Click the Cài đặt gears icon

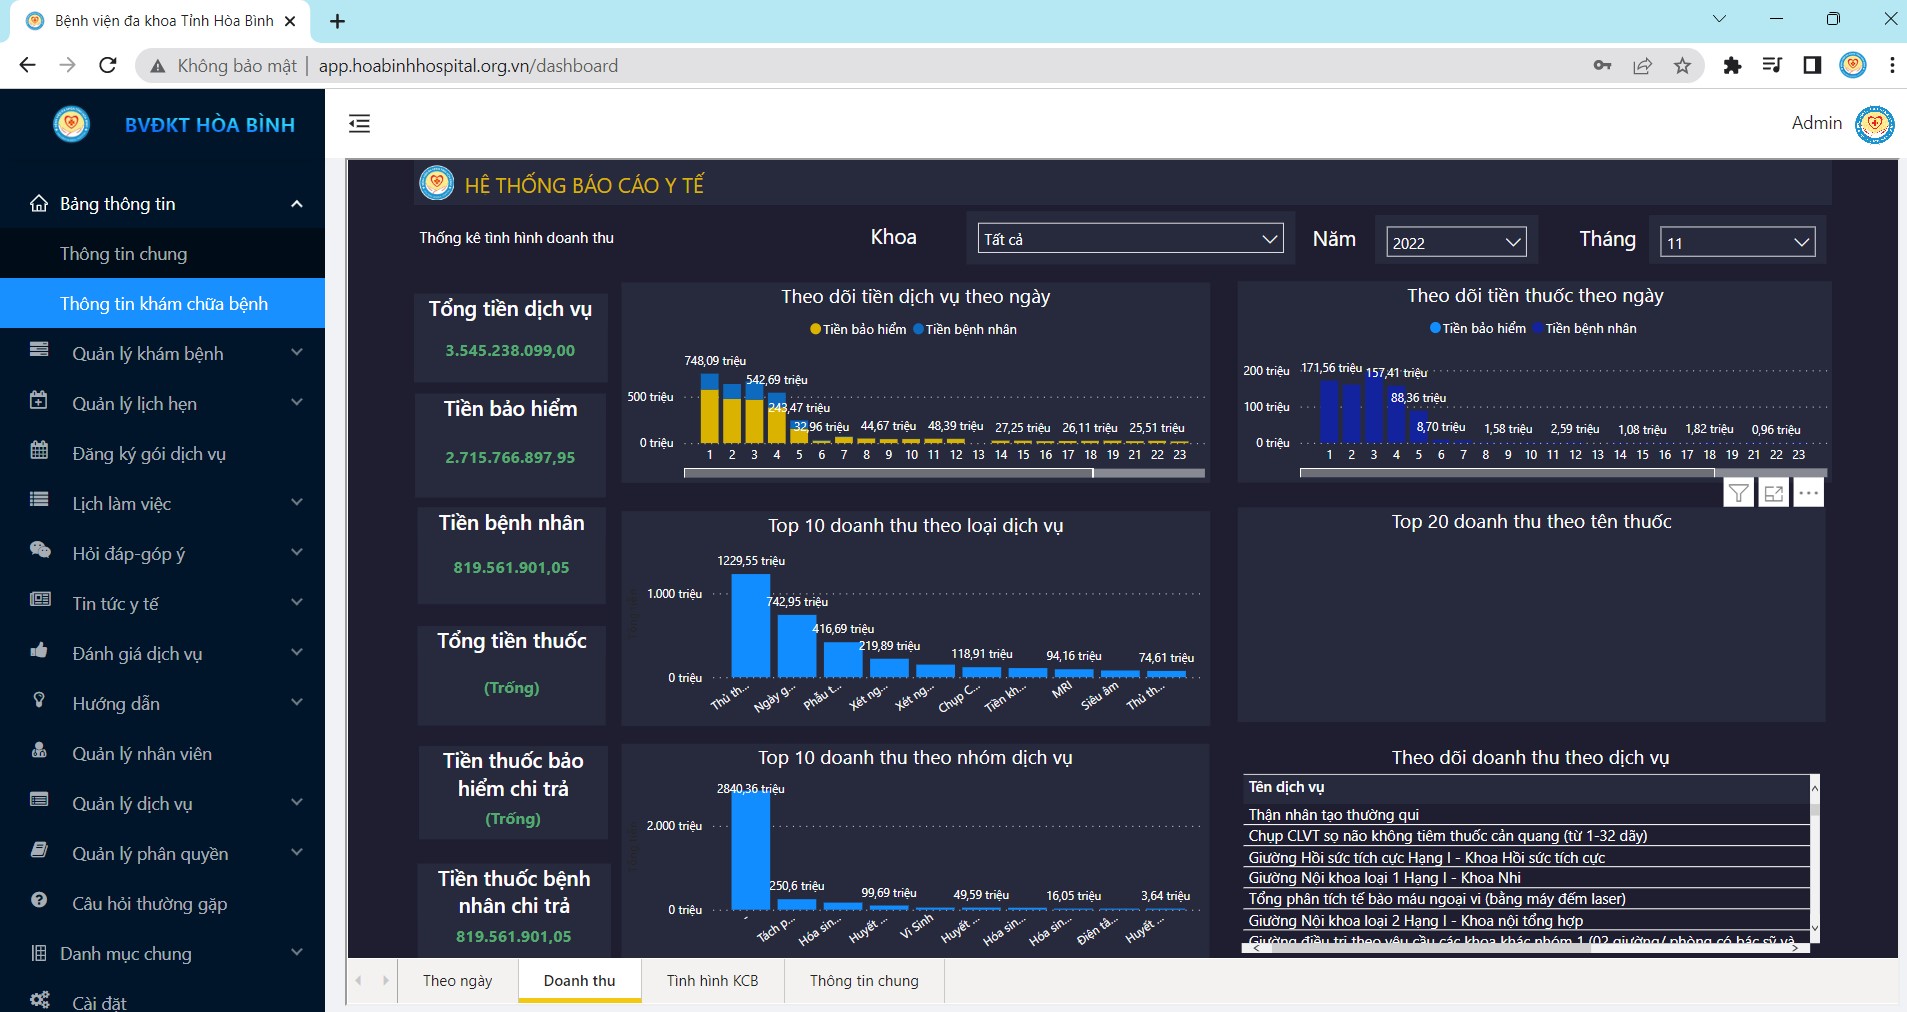[x=40, y=1000]
